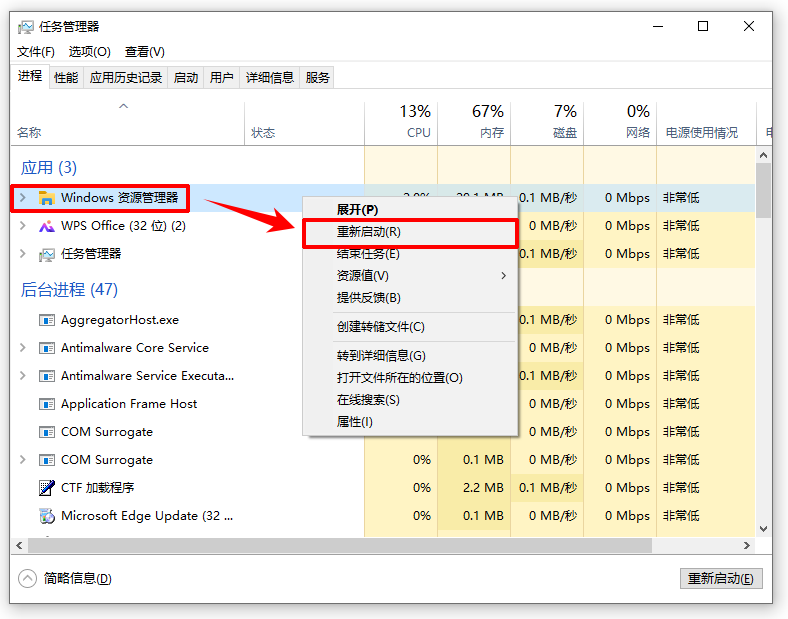The height and width of the screenshot is (619, 788).
Task: Click the vertical scrollbar up arrow
Action: point(763,155)
